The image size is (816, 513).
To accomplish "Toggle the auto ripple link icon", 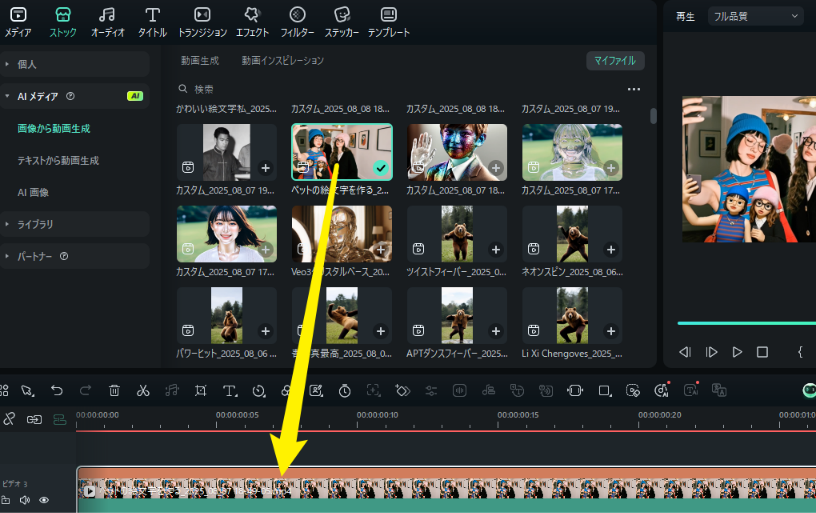I will tap(34, 419).
